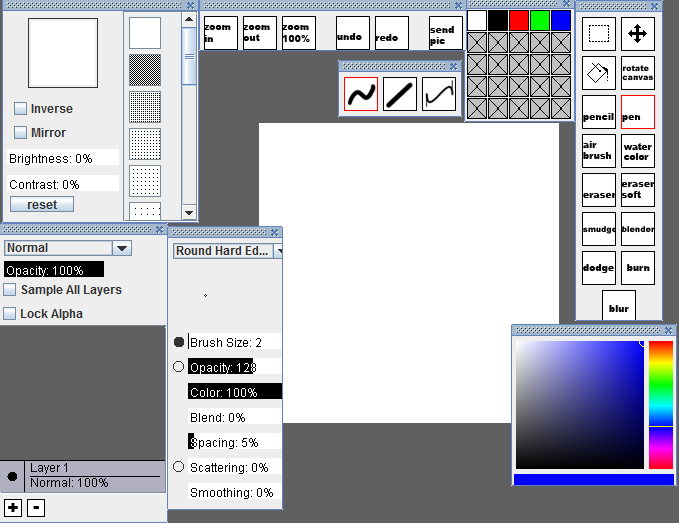The image size is (679, 523).
Task: Click the reset button
Action: point(42,204)
